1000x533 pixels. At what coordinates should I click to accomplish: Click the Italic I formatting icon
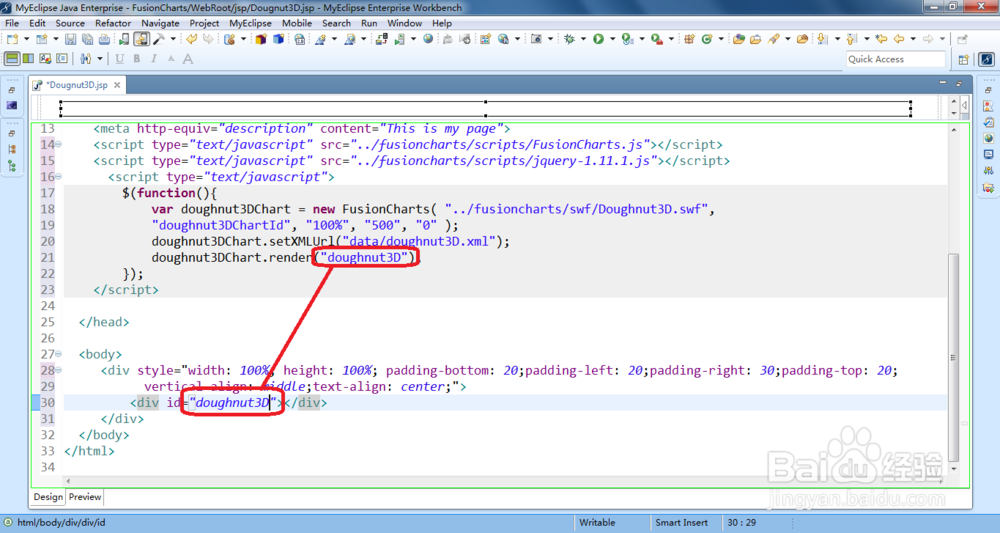154,59
